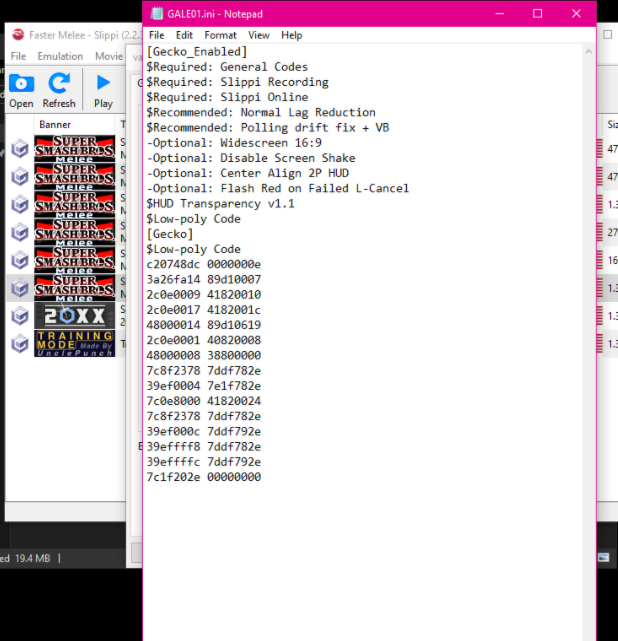The height and width of the screenshot is (641, 618).
Task: Click the [Gecko_Enabled] header line in Notepad
Action: click(197, 52)
